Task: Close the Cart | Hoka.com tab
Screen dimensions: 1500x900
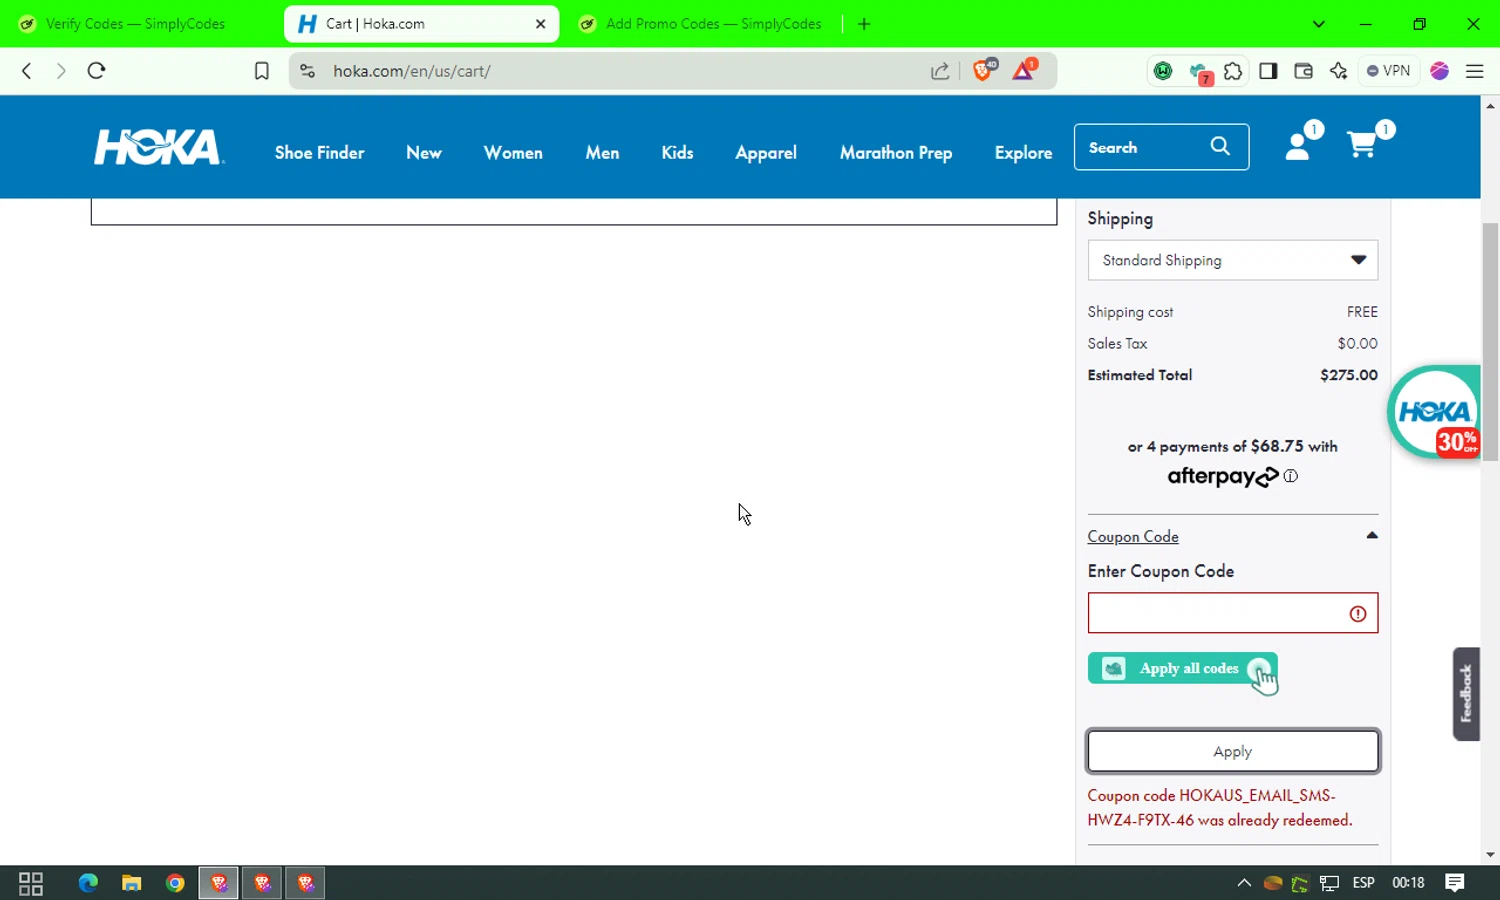Action: [541, 24]
